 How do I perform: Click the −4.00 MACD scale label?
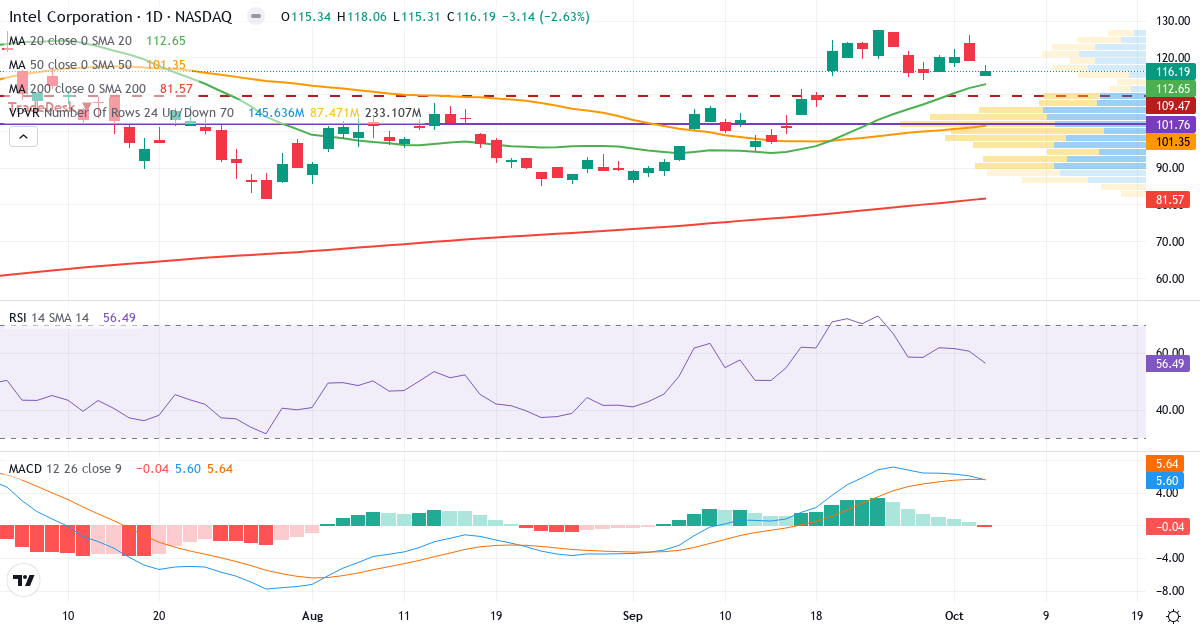(x=1171, y=558)
